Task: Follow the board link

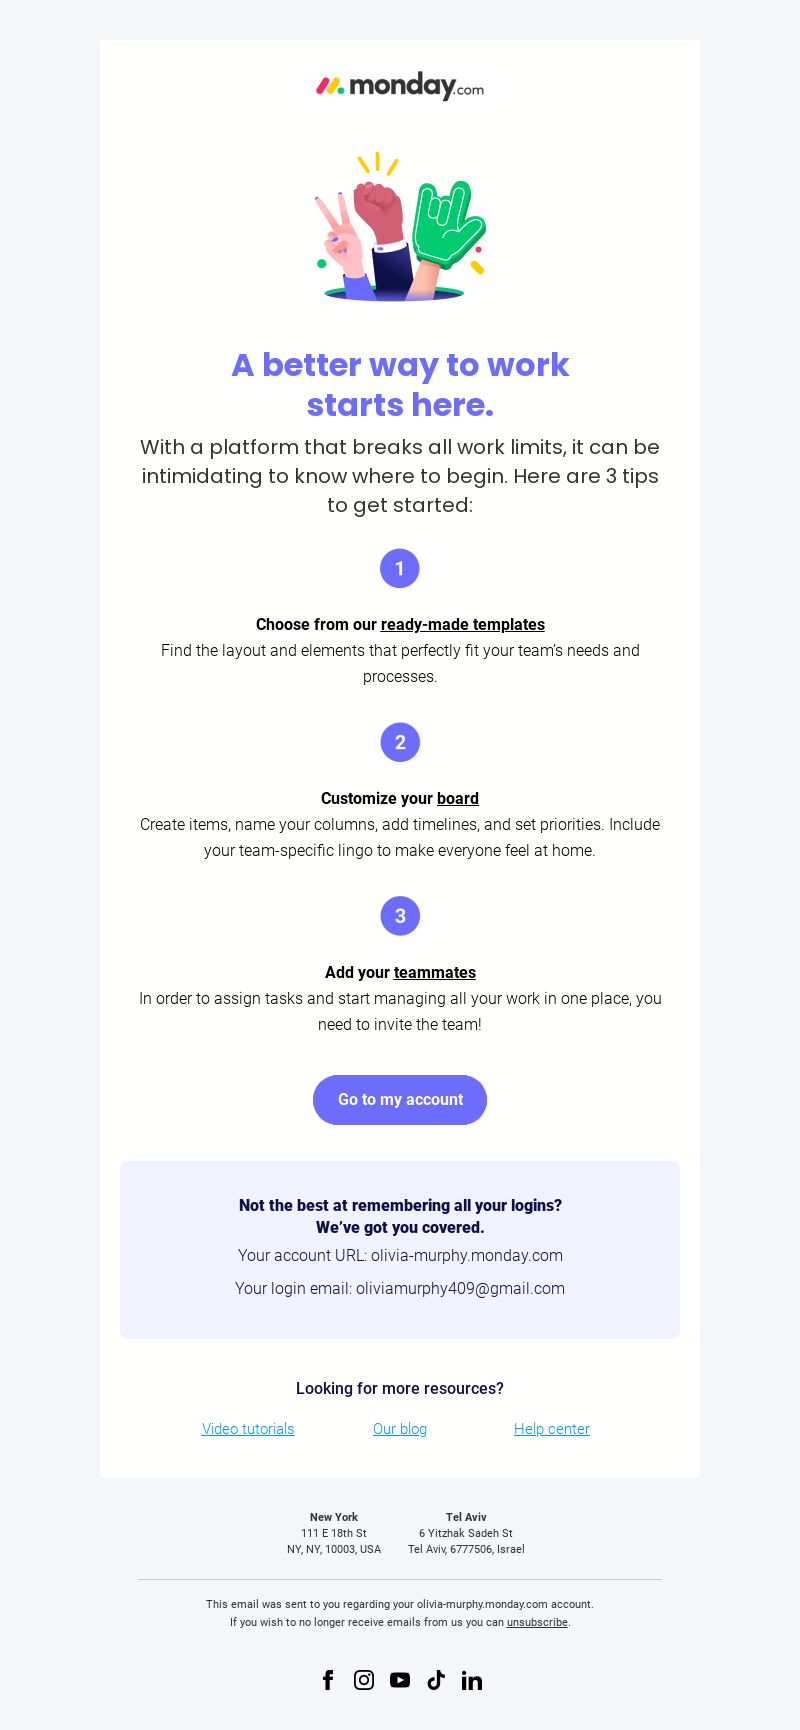Action: (458, 798)
